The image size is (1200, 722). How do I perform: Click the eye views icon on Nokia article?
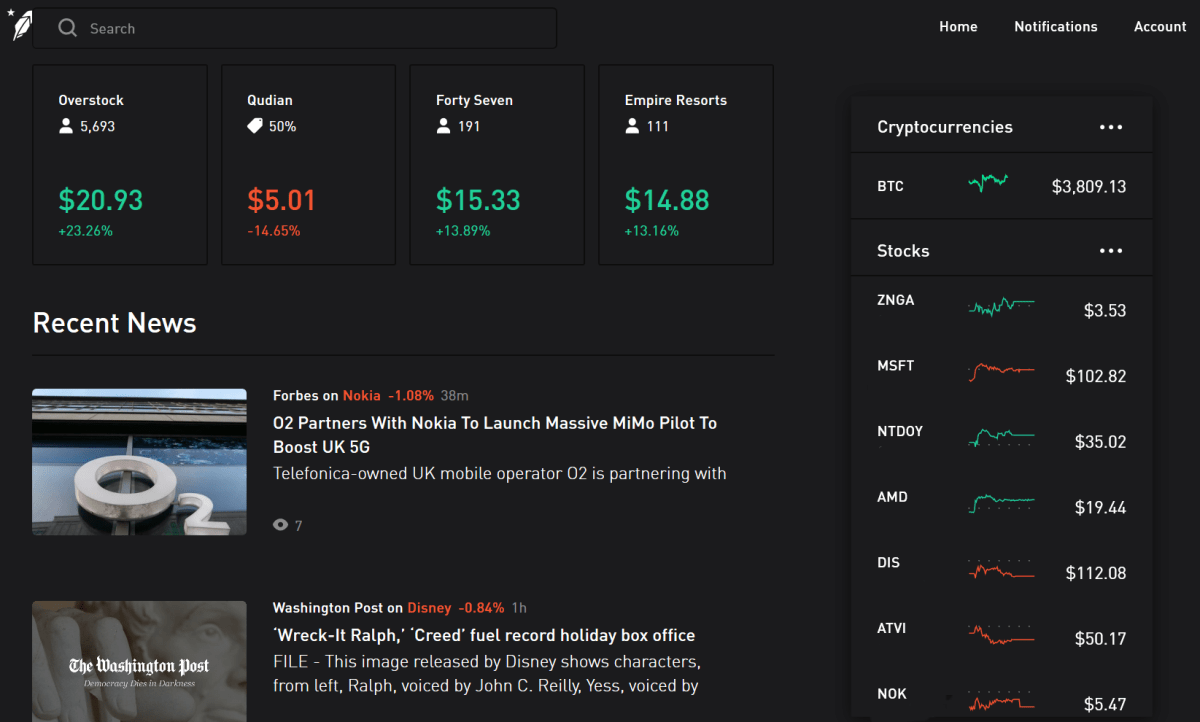pyautogui.click(x=280, y=525)
